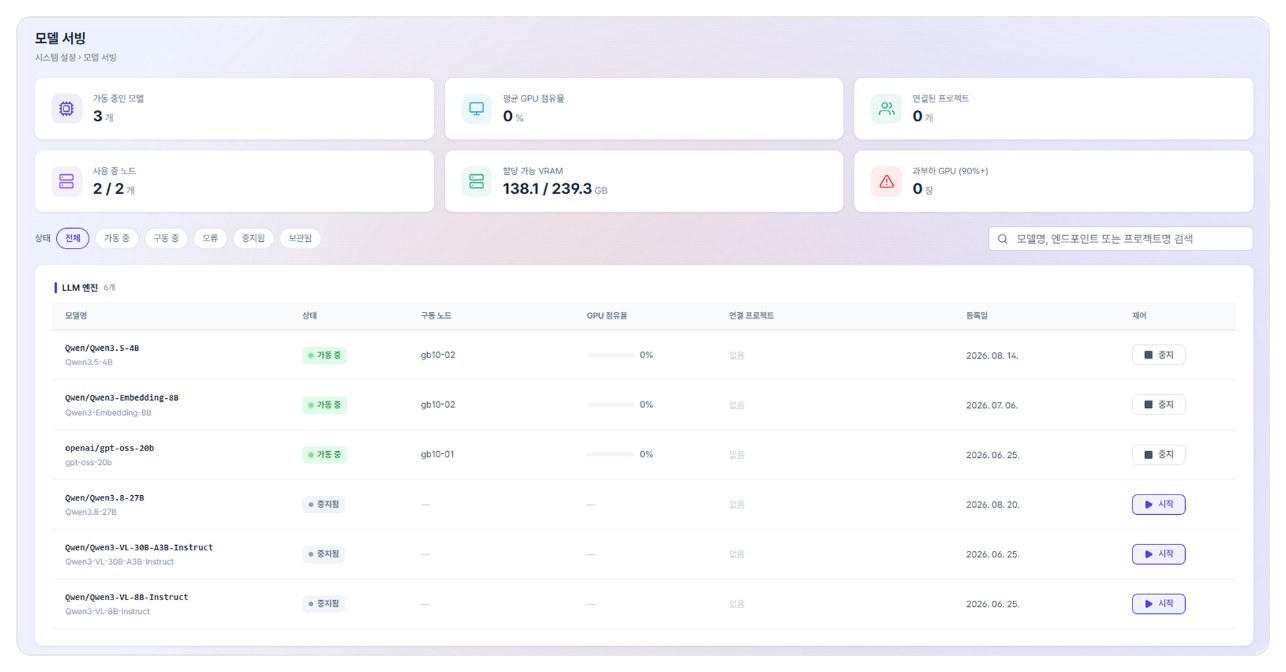
Task: Click the 모델 서빙 page title
Action: coord(60,38)
